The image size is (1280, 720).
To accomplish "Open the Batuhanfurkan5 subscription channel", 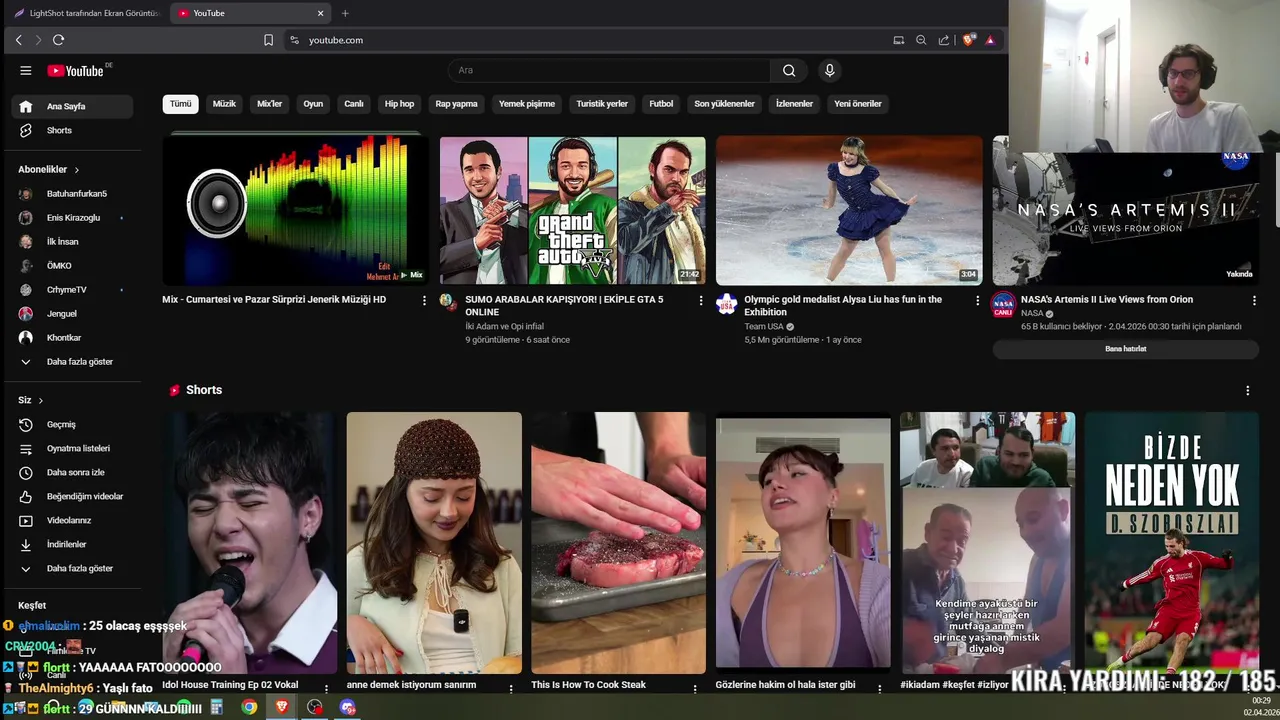I will tap(74, 193).
